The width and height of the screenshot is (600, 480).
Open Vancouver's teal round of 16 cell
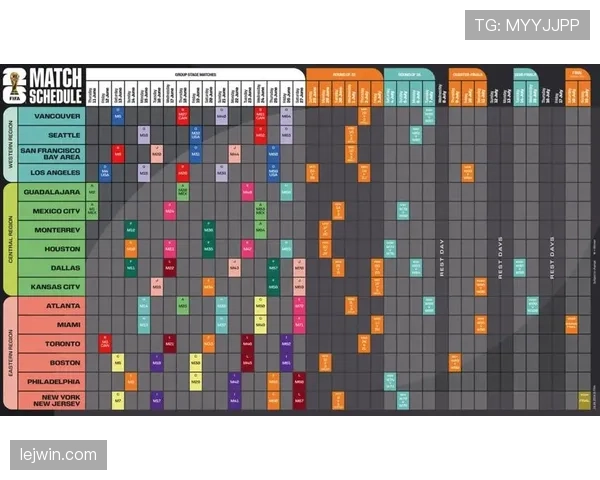pos(429,116)
